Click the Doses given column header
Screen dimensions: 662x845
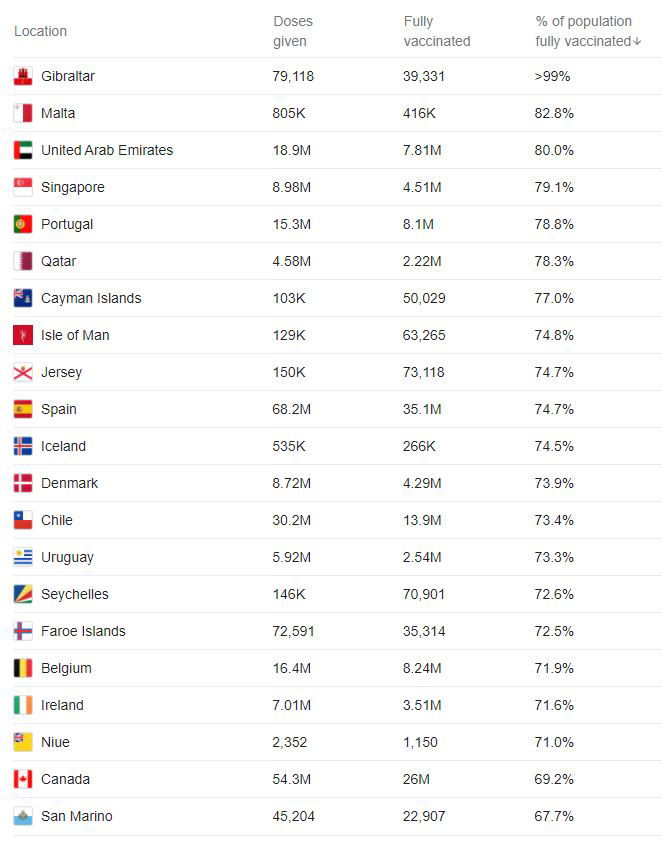point(291,31)
